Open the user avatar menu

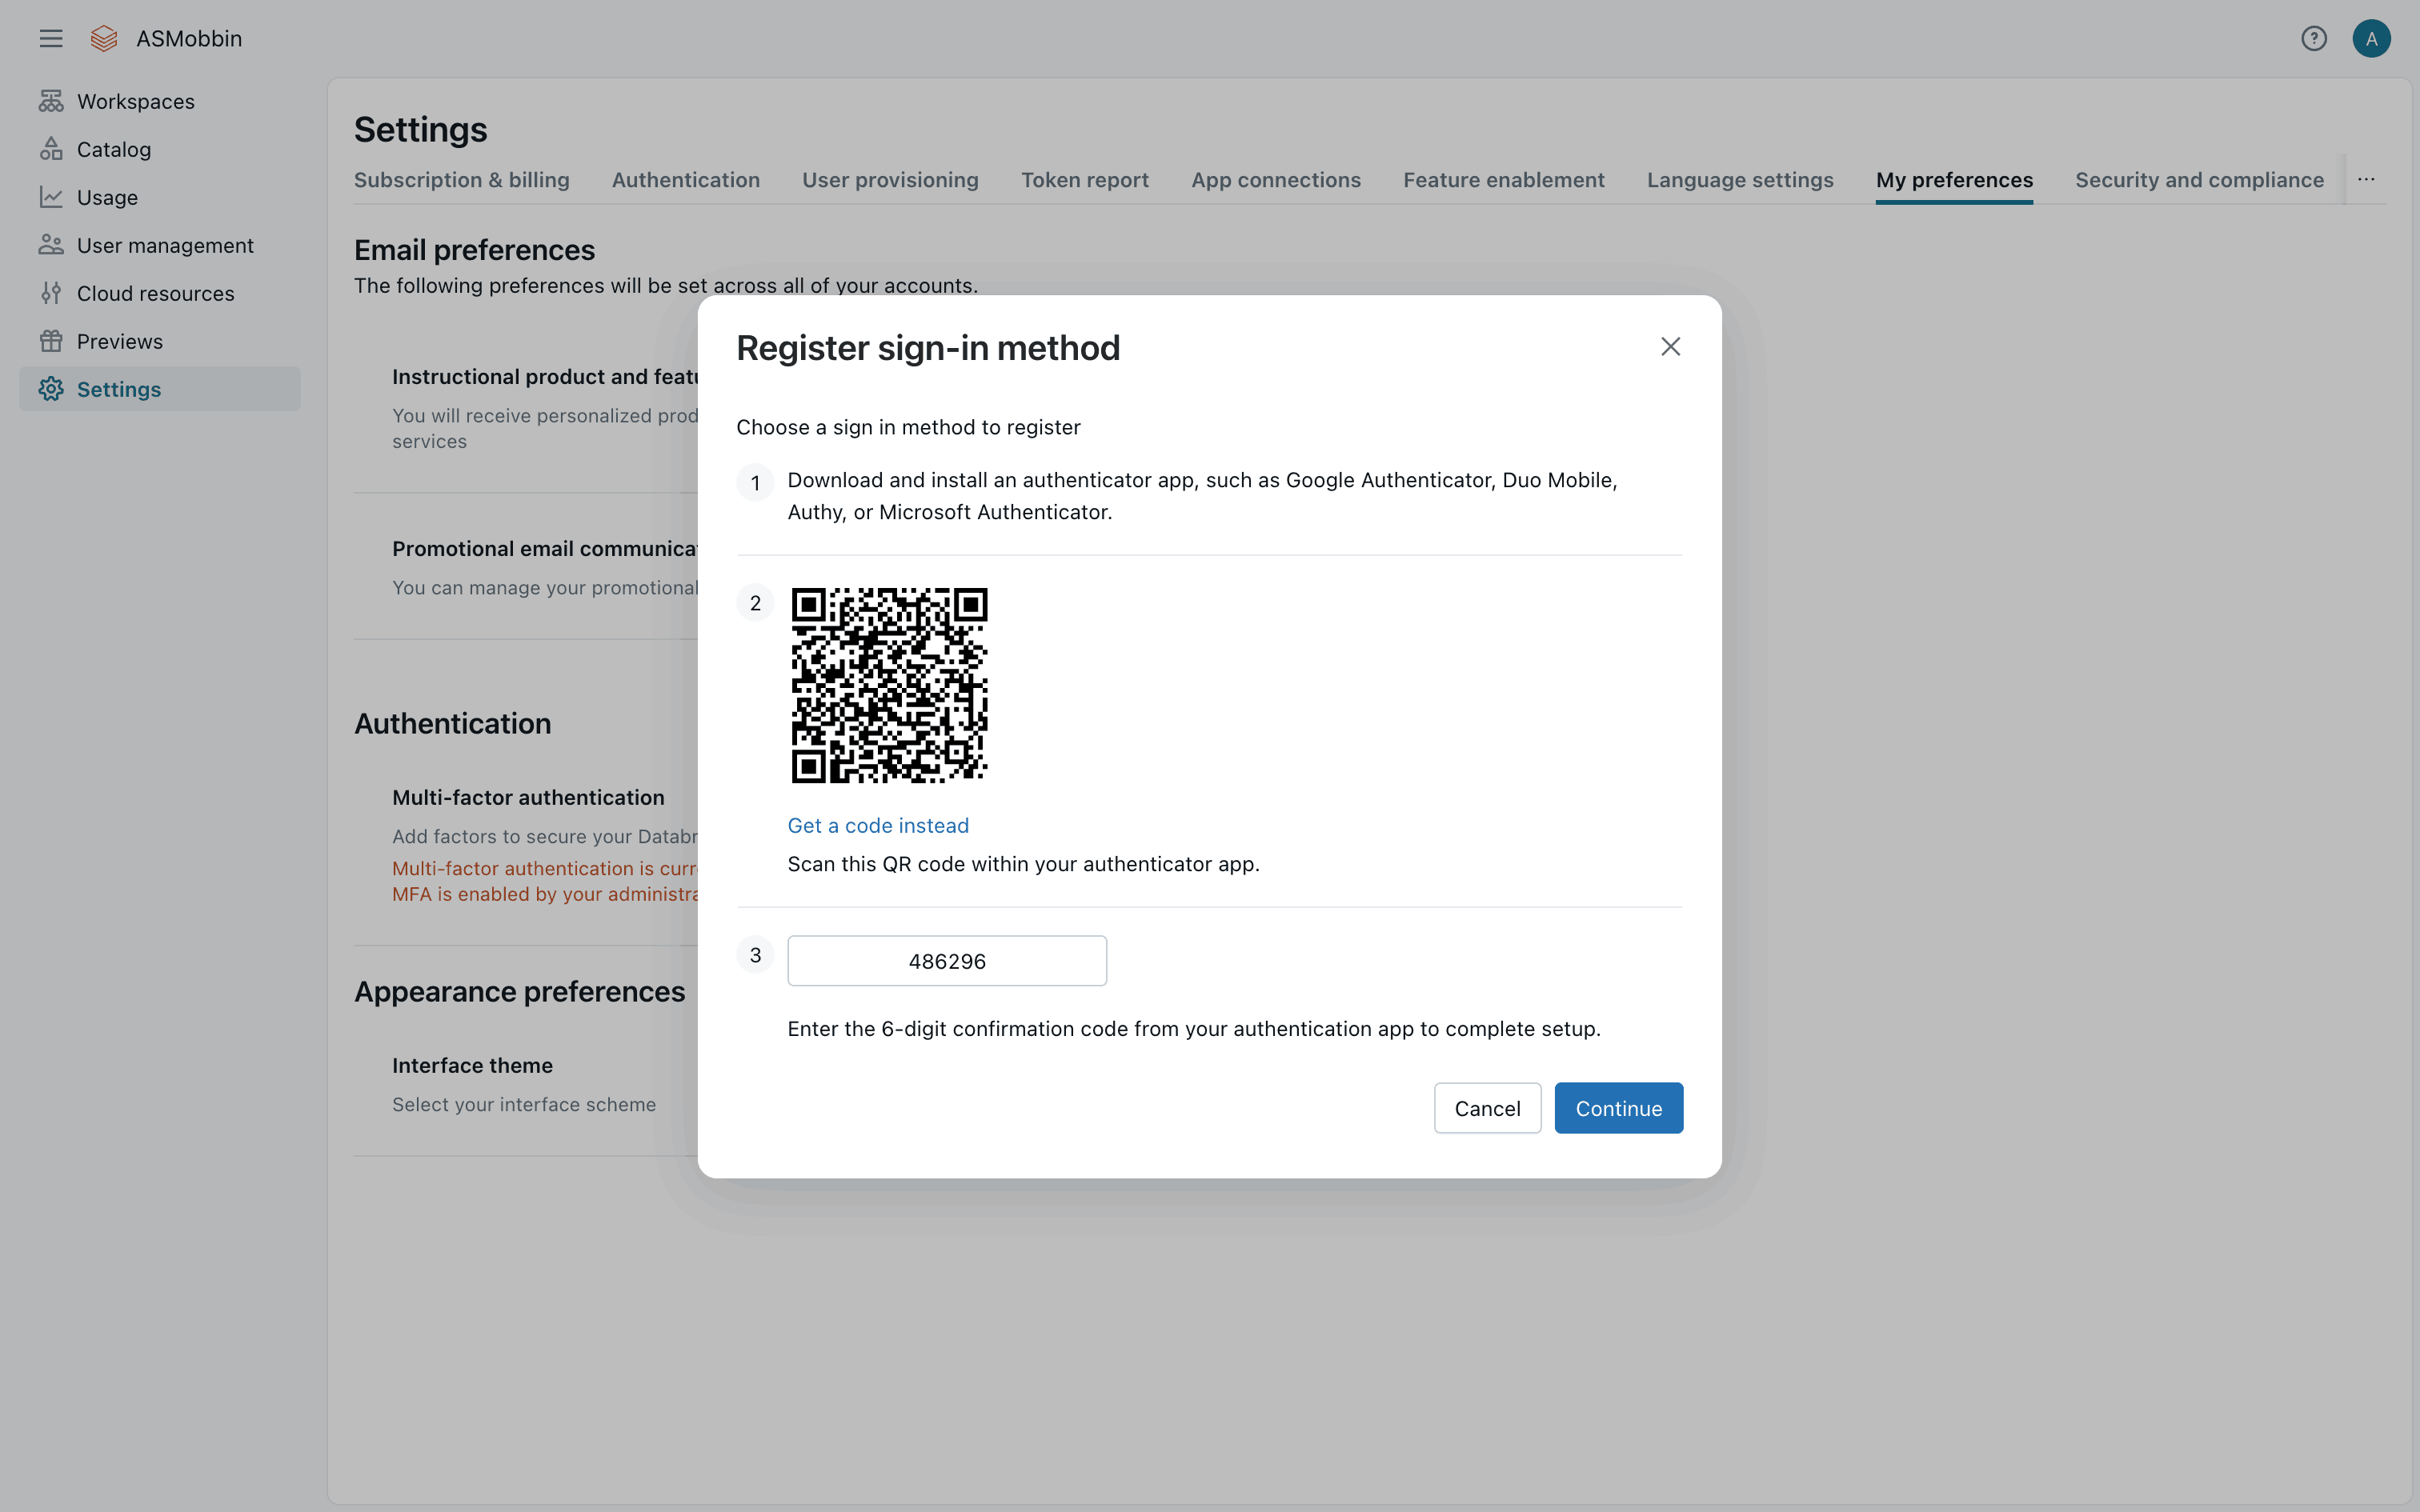click(2370, 38)
